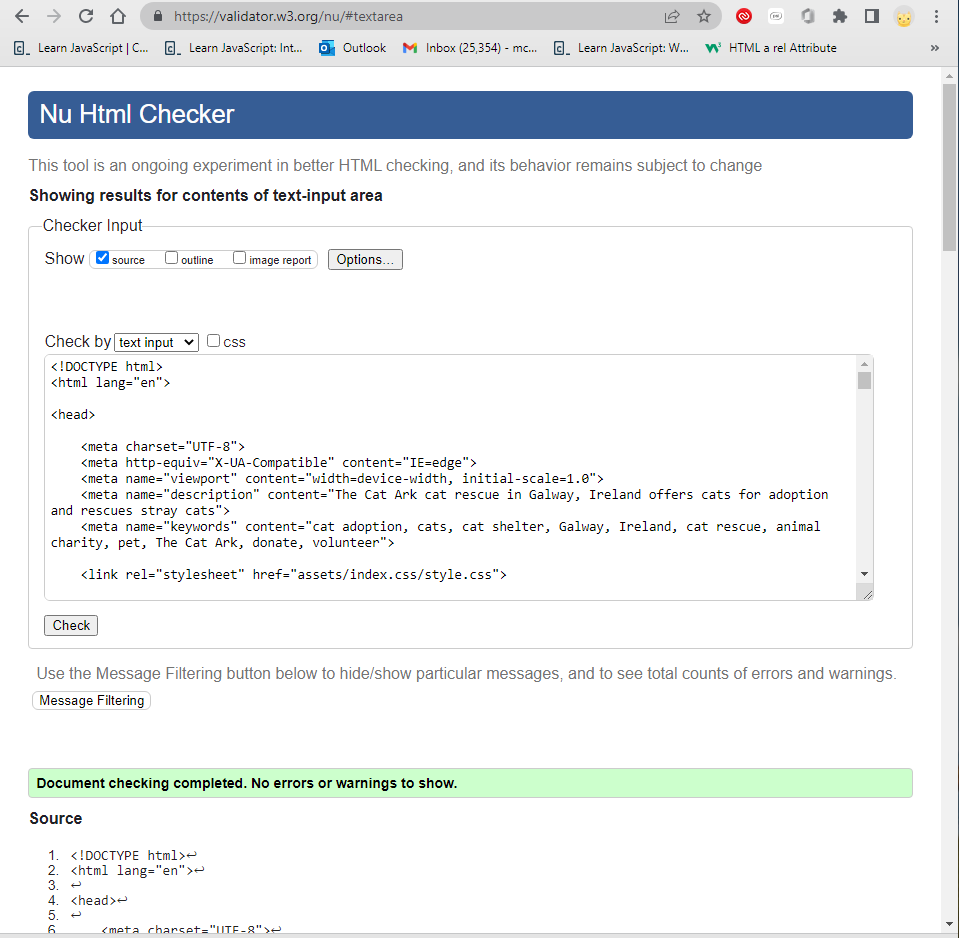Open the Message Filtering button
This screenshot has height=938, width=959.
(x=92, y=700)
